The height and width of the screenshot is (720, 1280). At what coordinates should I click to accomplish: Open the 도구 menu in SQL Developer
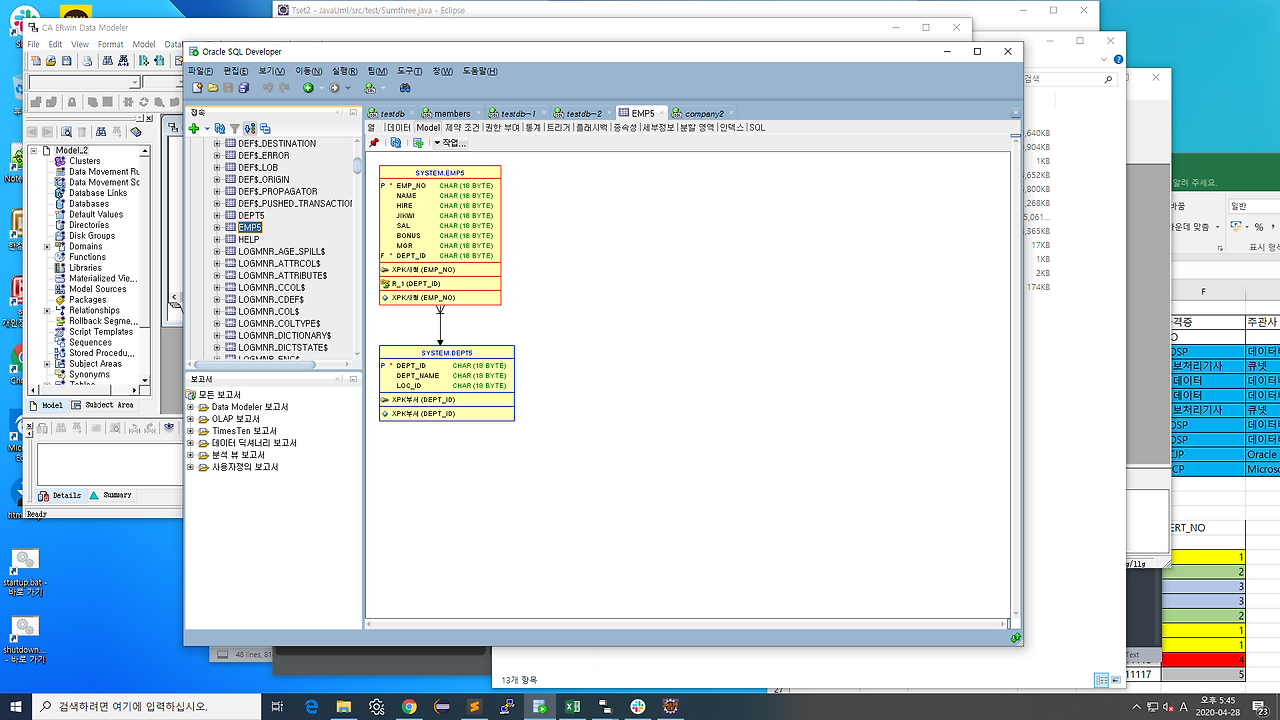(x=409, y=71)
